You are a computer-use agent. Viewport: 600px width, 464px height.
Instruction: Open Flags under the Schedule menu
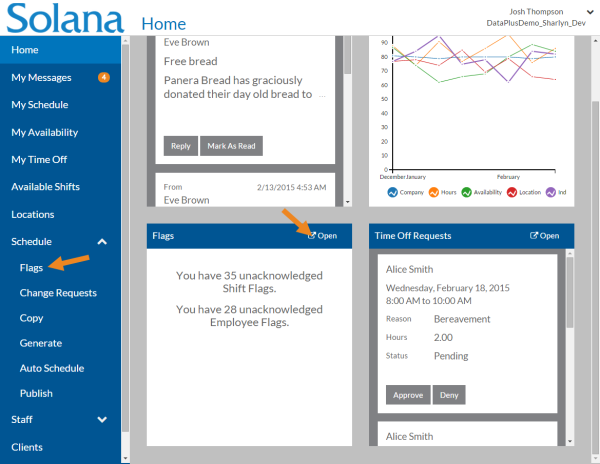coord(31,267)
